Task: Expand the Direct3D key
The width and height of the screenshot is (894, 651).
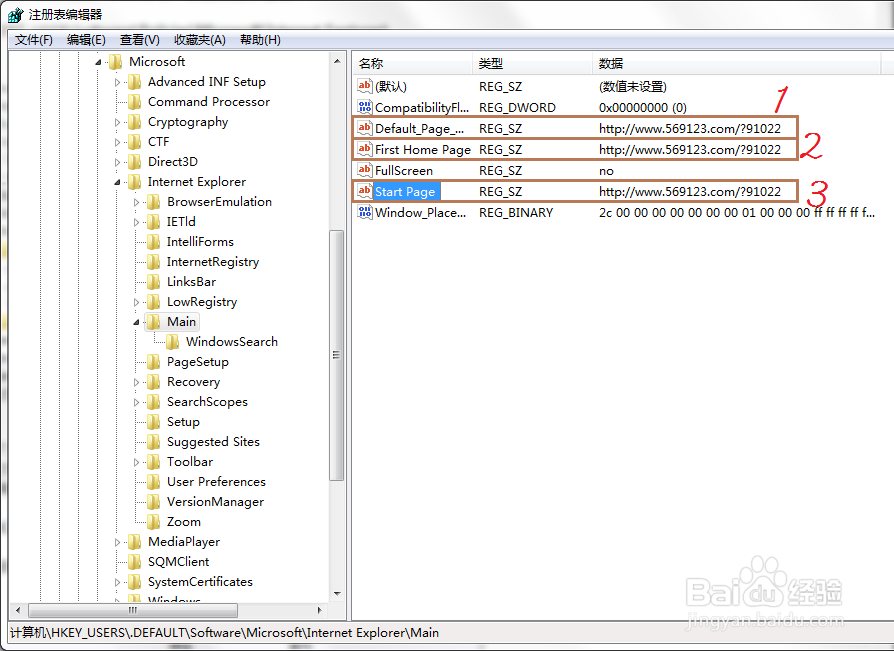Action: (117, 162)
